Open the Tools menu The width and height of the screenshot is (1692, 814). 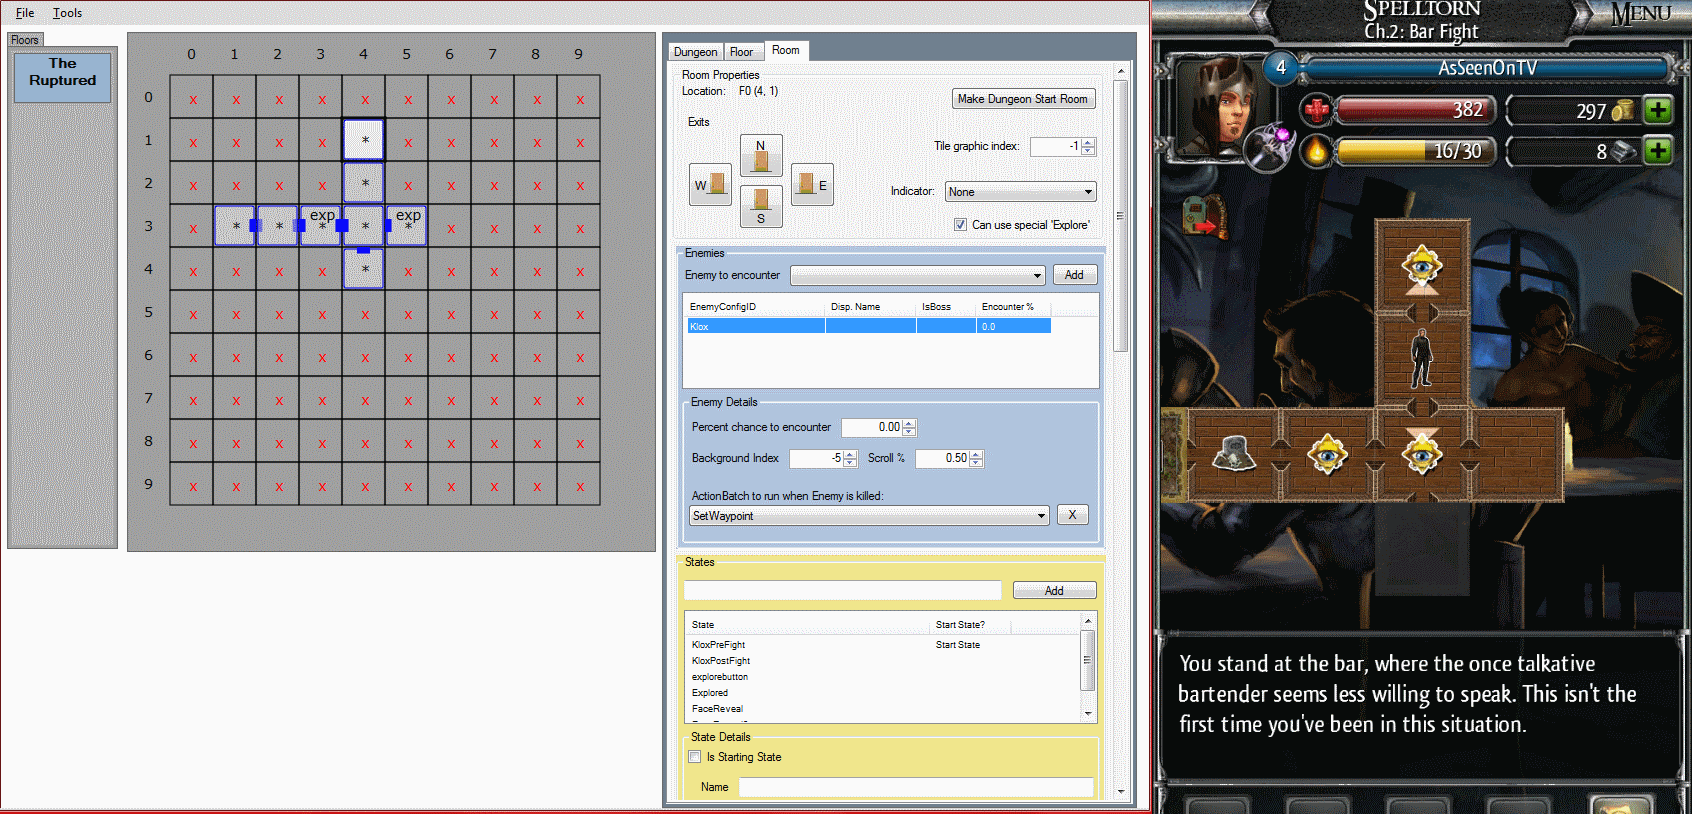click(x=67, y=13)
